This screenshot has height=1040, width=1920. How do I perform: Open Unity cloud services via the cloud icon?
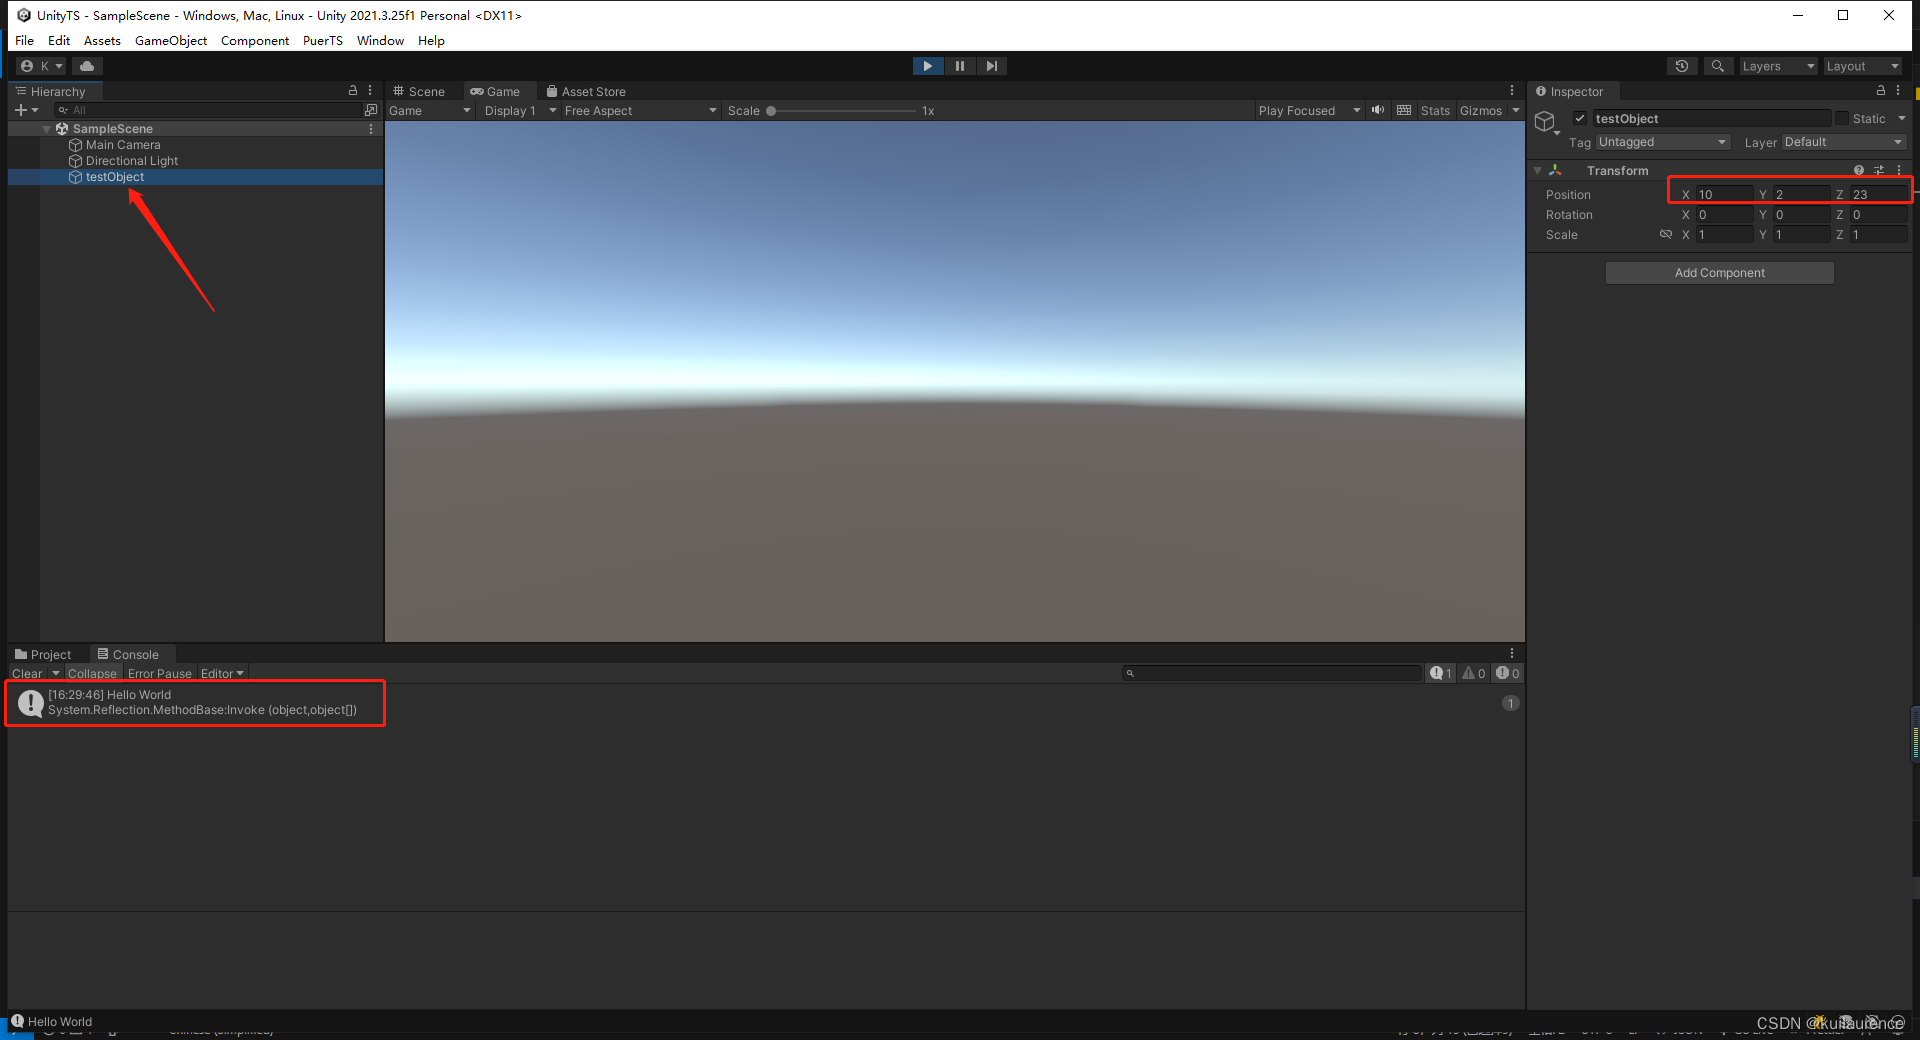86,65
